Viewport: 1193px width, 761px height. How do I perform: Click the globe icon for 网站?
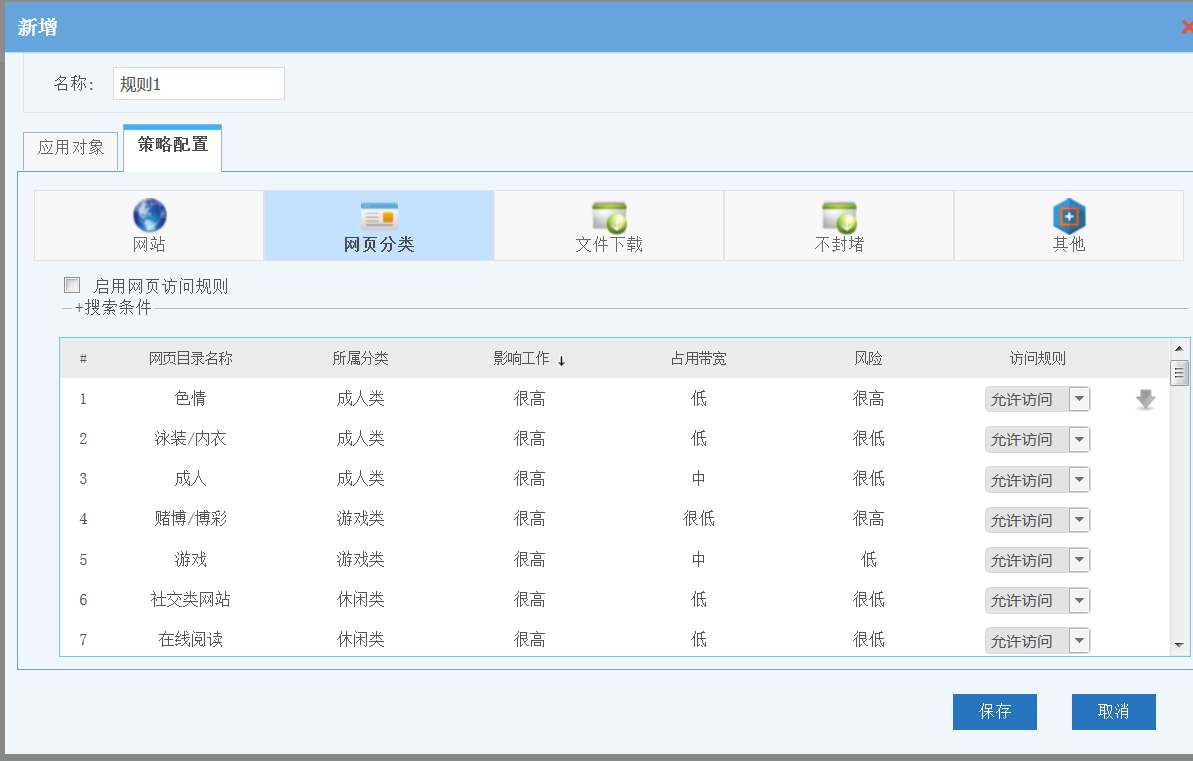149,215
